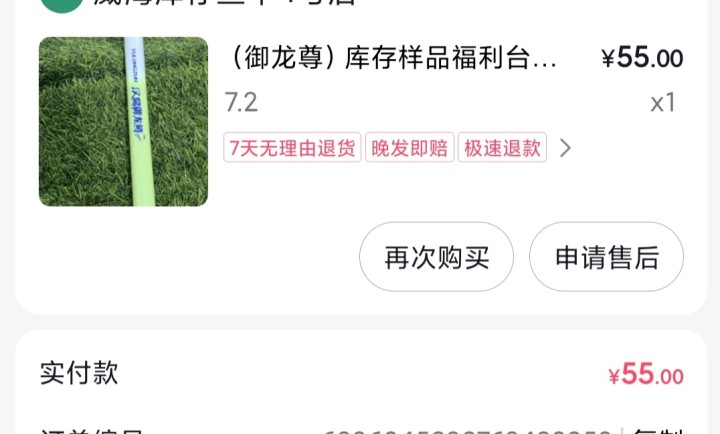Tap the red 实付款 amount ¥55.00
This screenshot has height=434, width=720.
(646, 374)
